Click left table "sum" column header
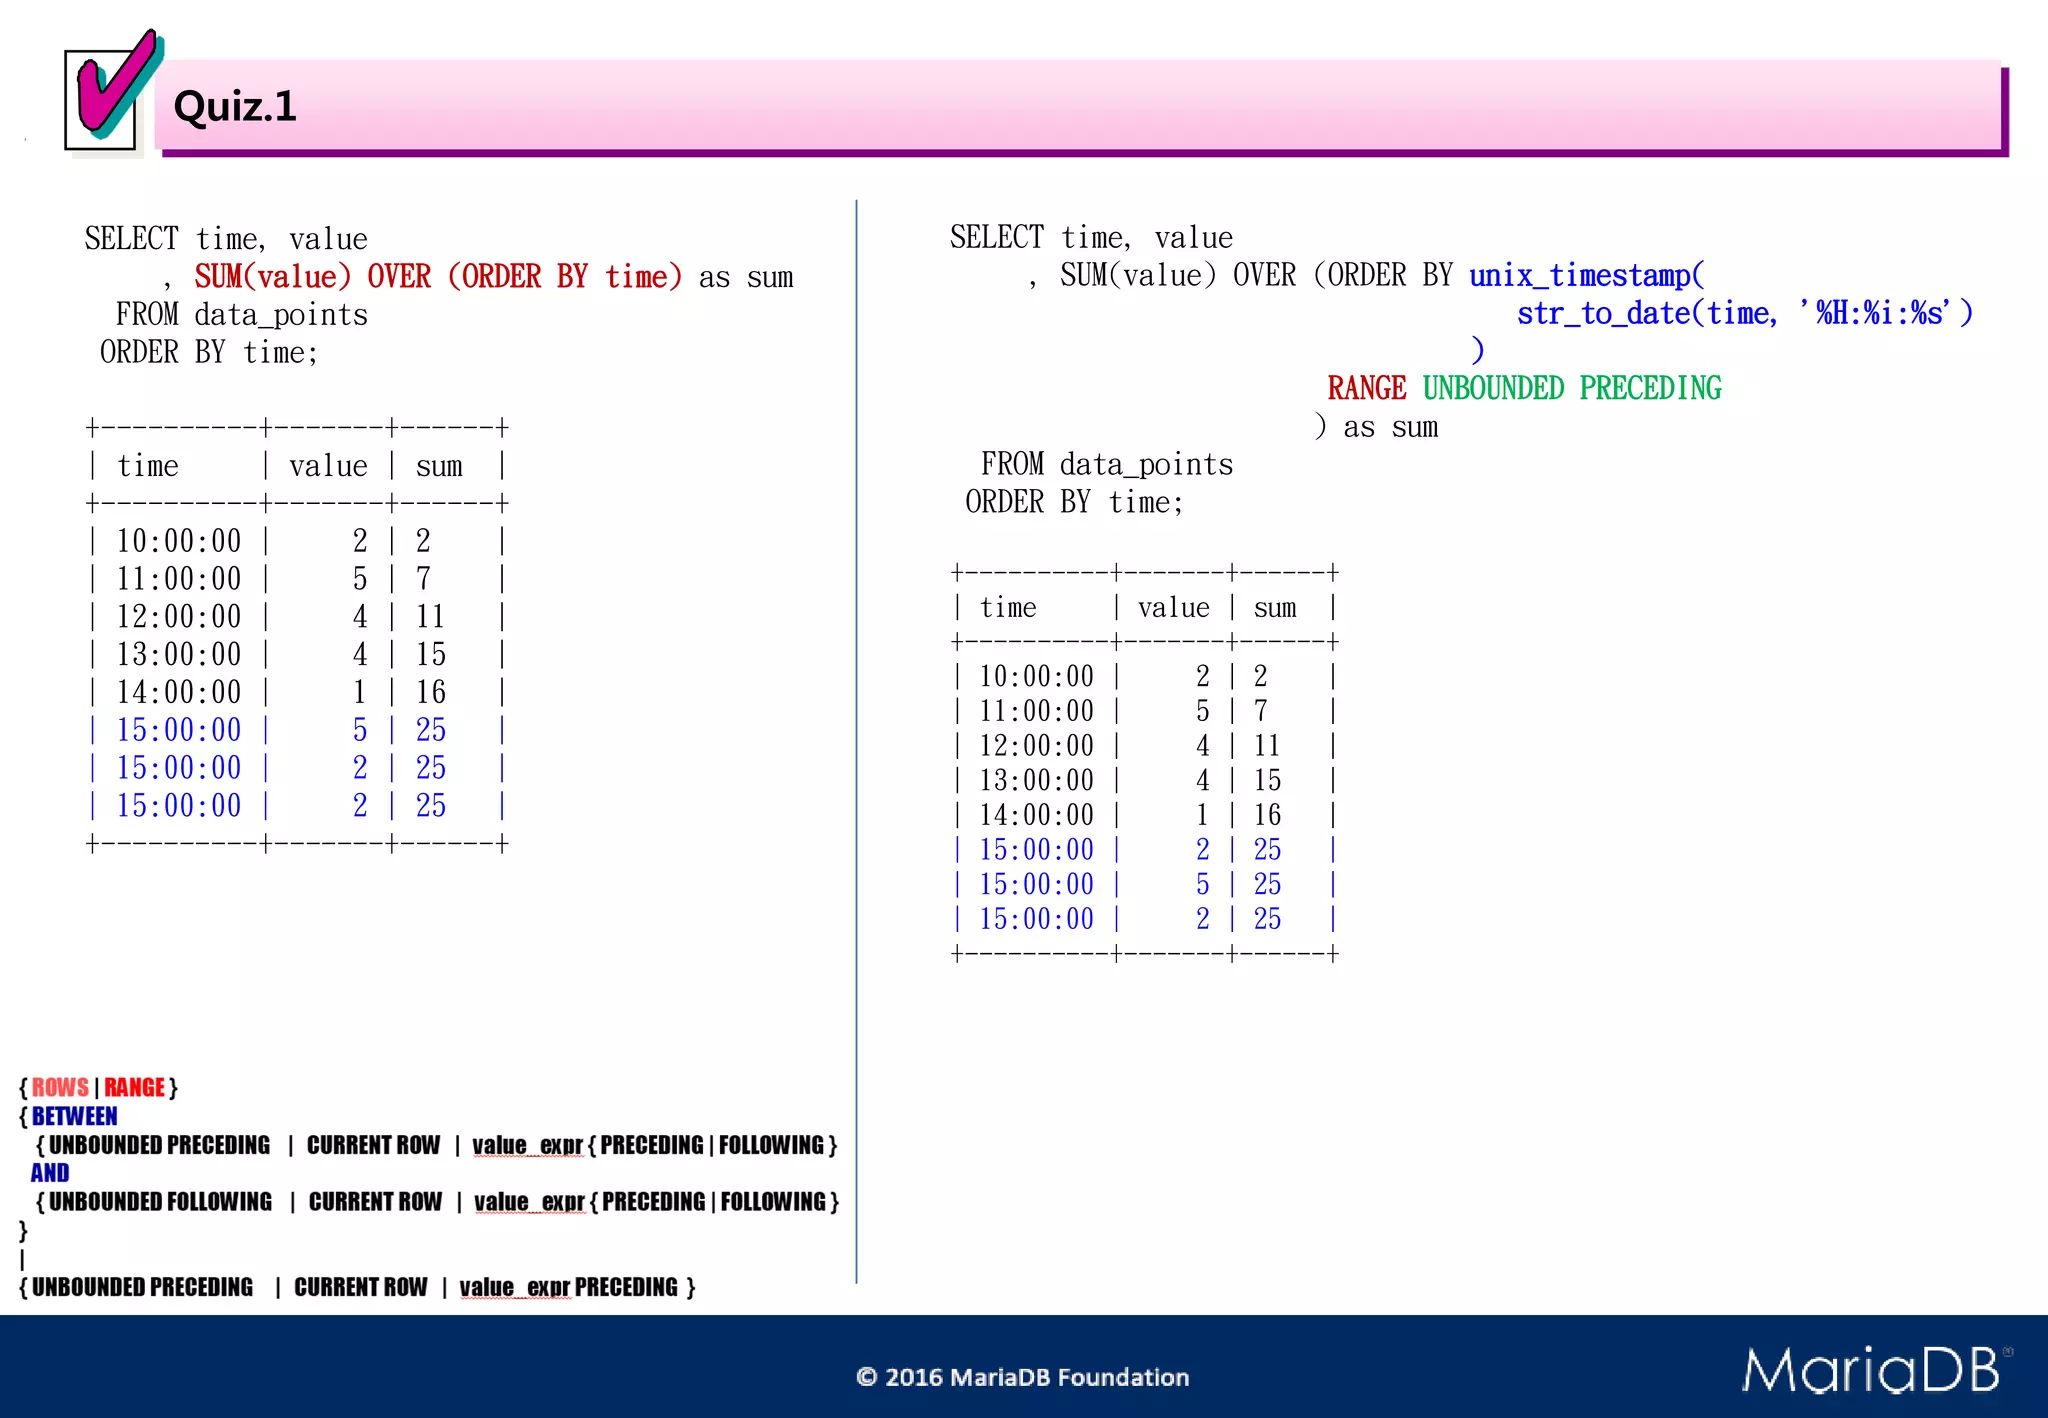Image resolution: width=2048 pixels, height=1418 pixels. coord(439,466)
